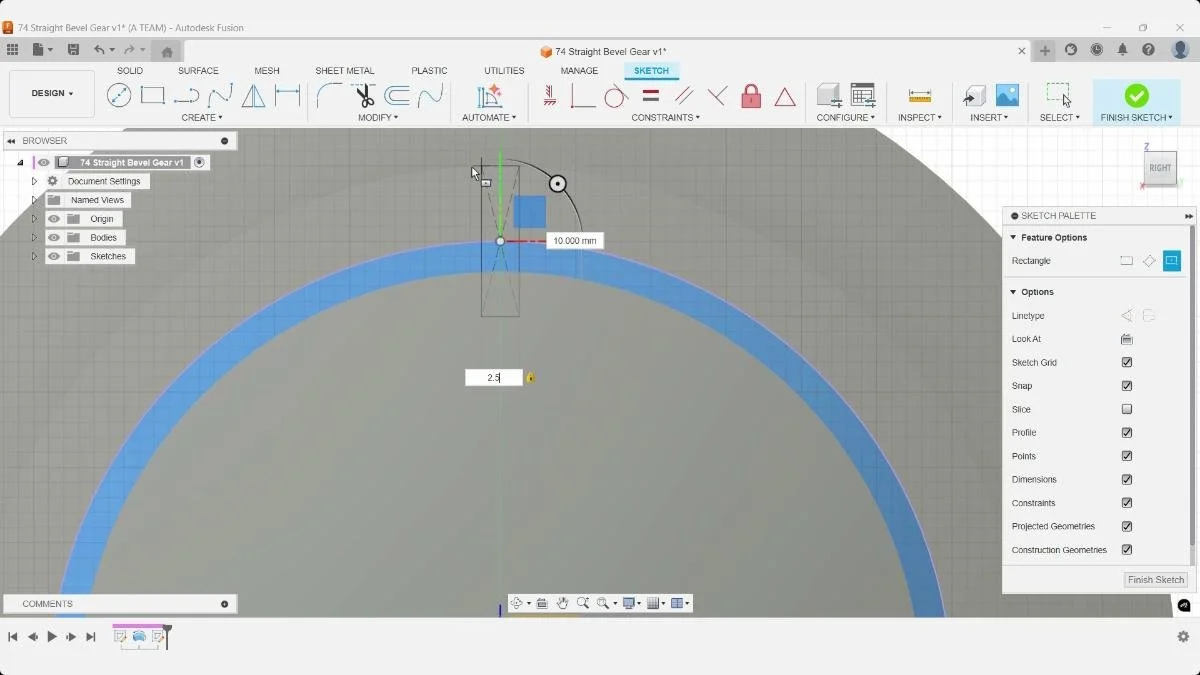Open the notifications bell
This screenshot has width=1200, height=675.
tap(1122, 50)
